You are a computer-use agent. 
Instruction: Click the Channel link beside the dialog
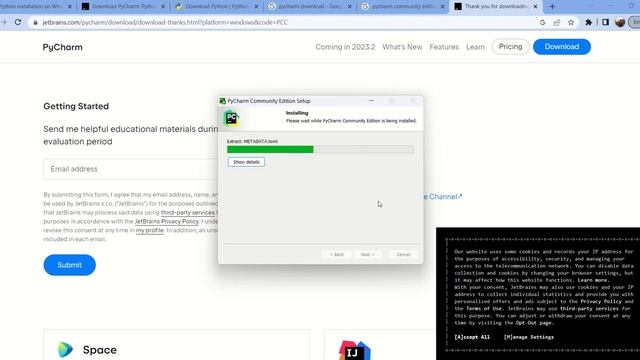click(443, 197)
